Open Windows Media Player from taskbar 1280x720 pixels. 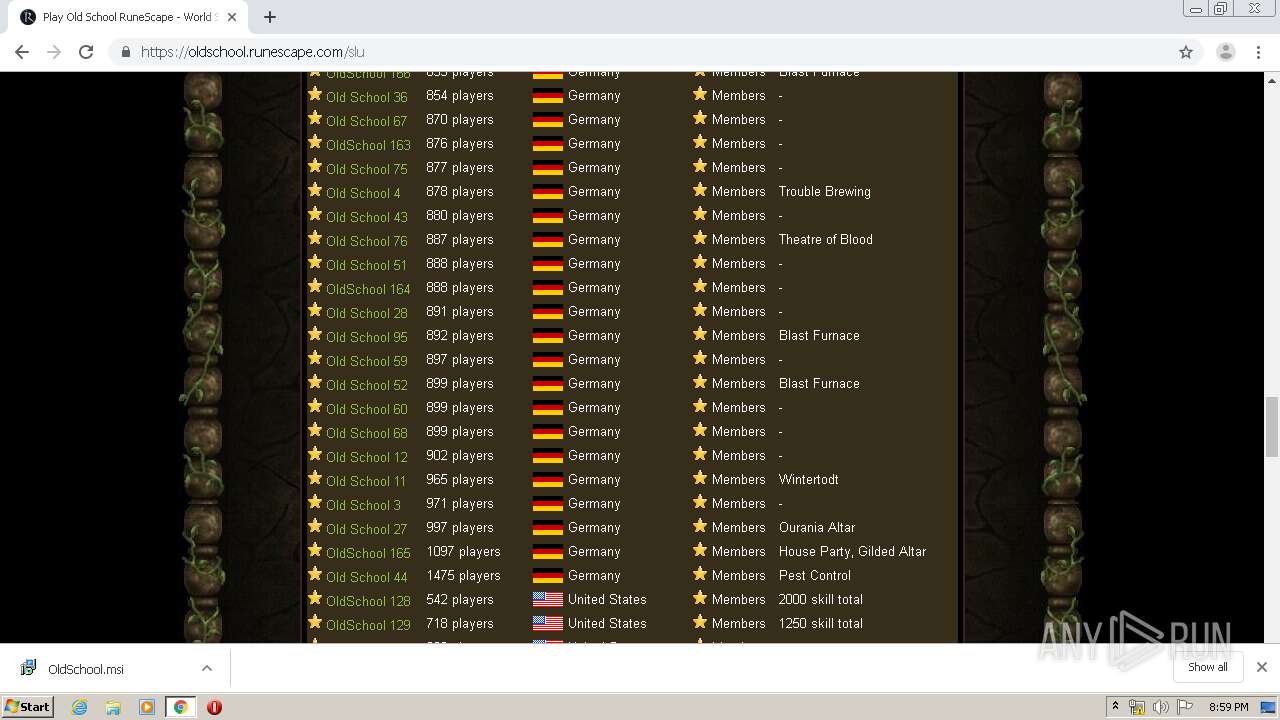point(147,707)
